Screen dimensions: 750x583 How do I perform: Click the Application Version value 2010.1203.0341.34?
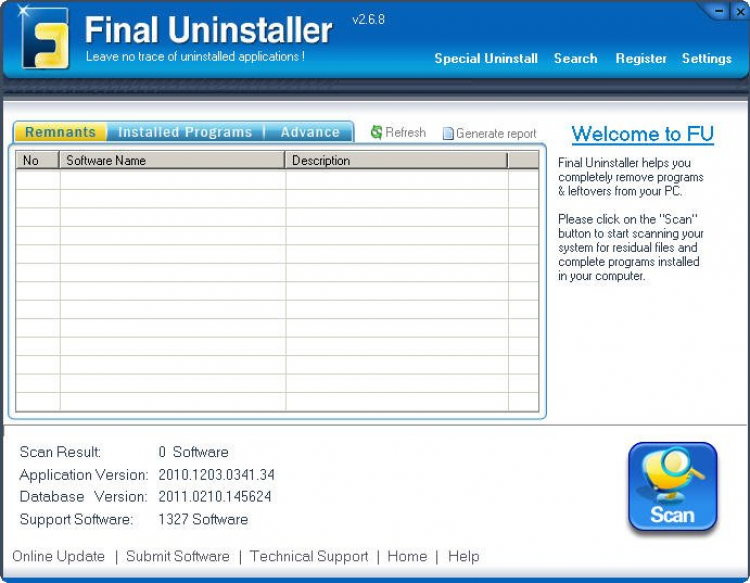click(216, 474)
